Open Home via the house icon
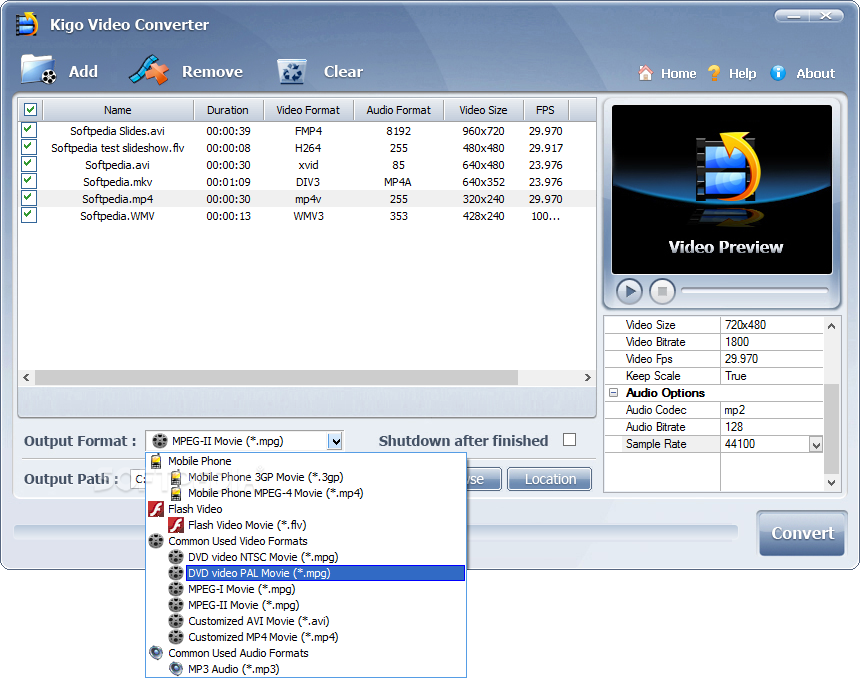Image resolution: width=860 pixels, height=678 pixels. [x=646, y=73]
